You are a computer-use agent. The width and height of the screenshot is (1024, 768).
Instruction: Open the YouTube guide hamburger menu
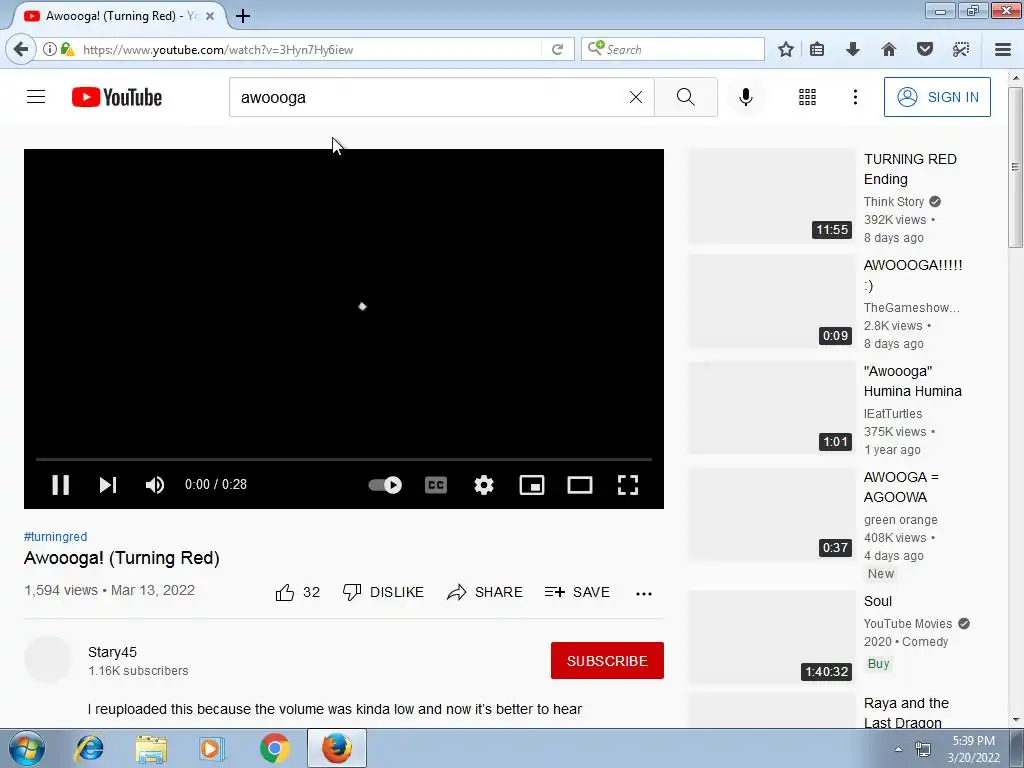click(36, 97)
